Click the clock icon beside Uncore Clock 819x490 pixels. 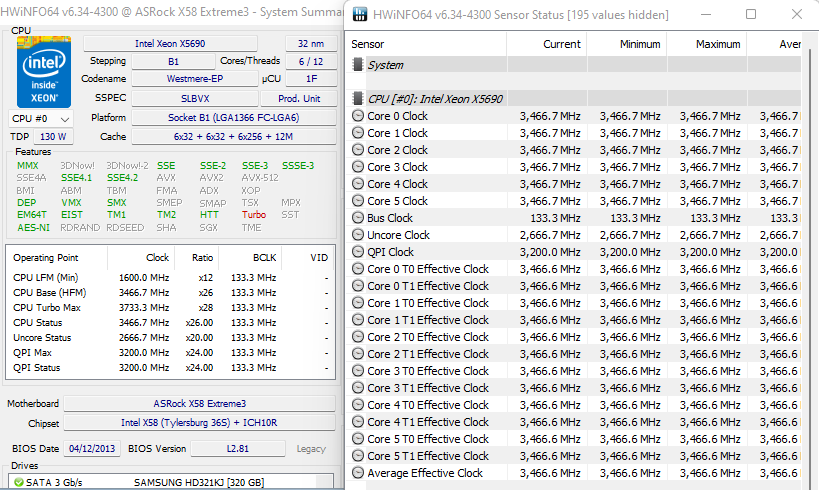(x=358, y=235)
